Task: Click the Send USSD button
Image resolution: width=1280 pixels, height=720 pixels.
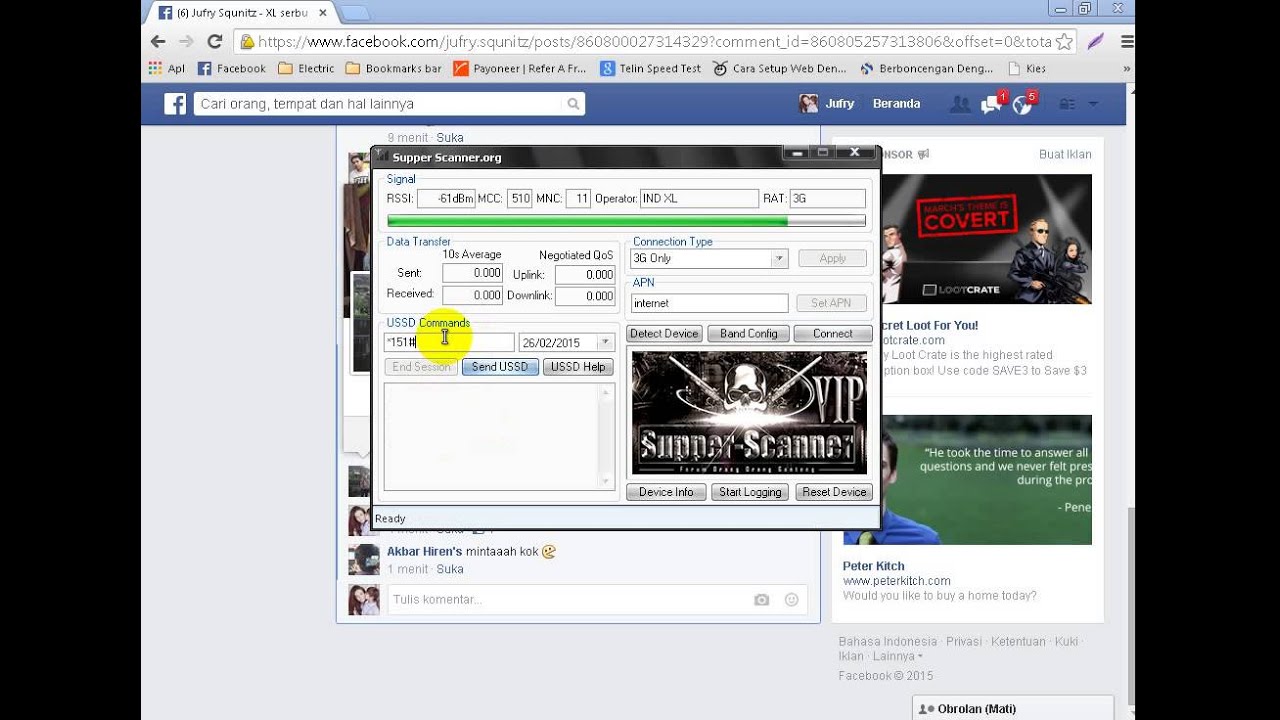Action: click(x=500, y=367)
